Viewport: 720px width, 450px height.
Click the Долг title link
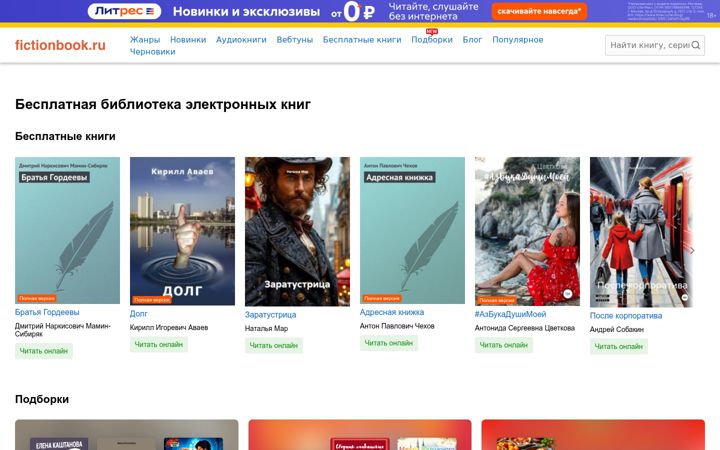(139, 314)
